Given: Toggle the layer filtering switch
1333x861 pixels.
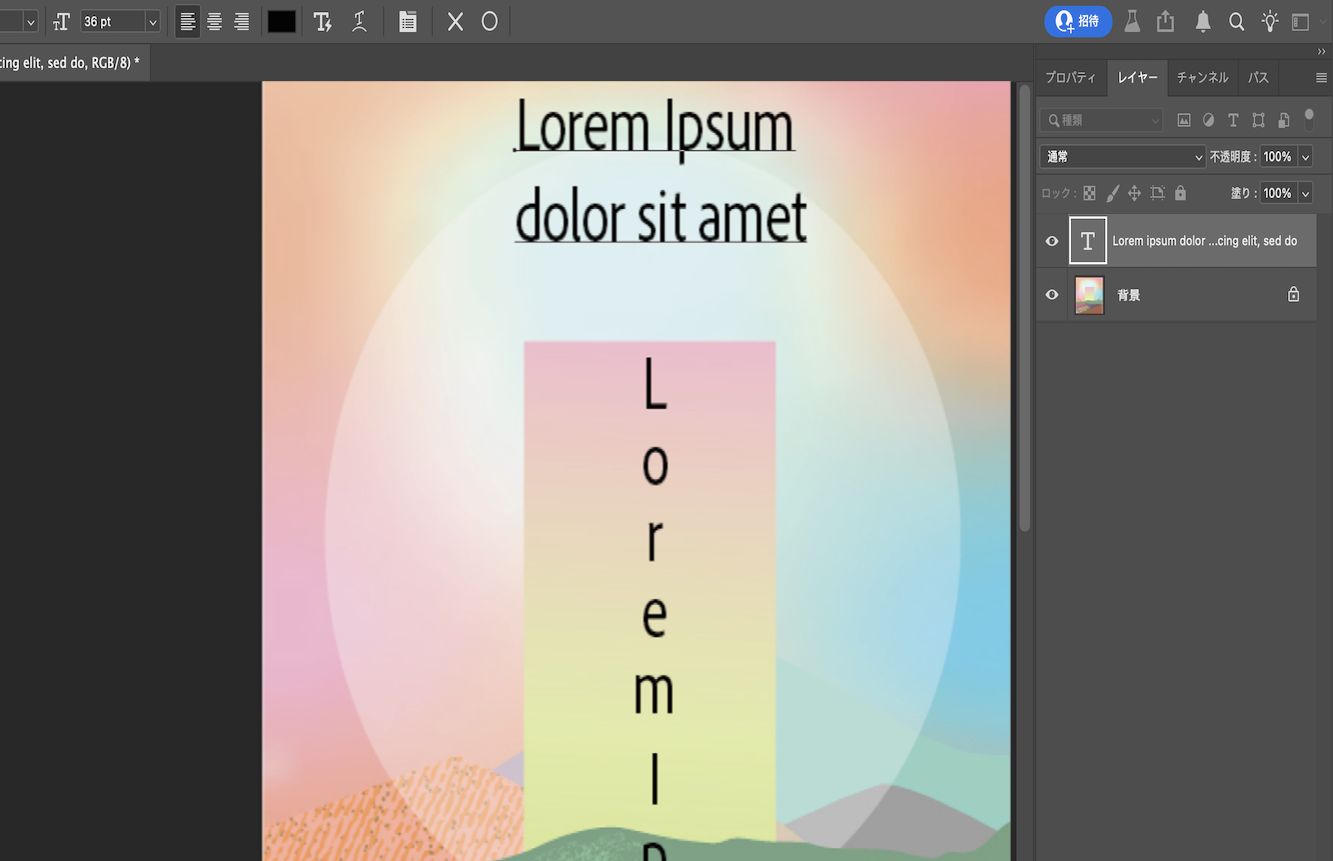Looking at the screenshot, I should pos(1310,119).
